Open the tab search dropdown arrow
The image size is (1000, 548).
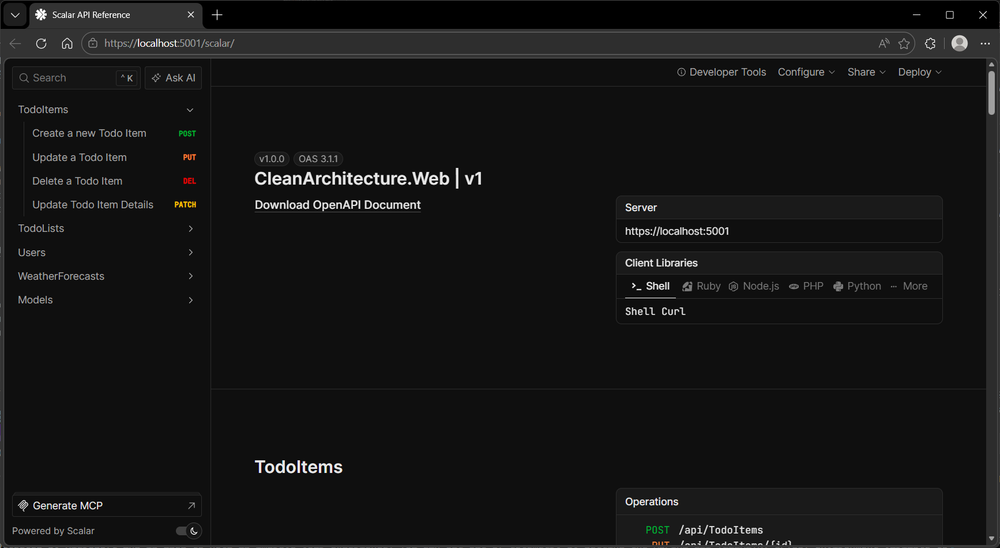click(x=15, y=15)
